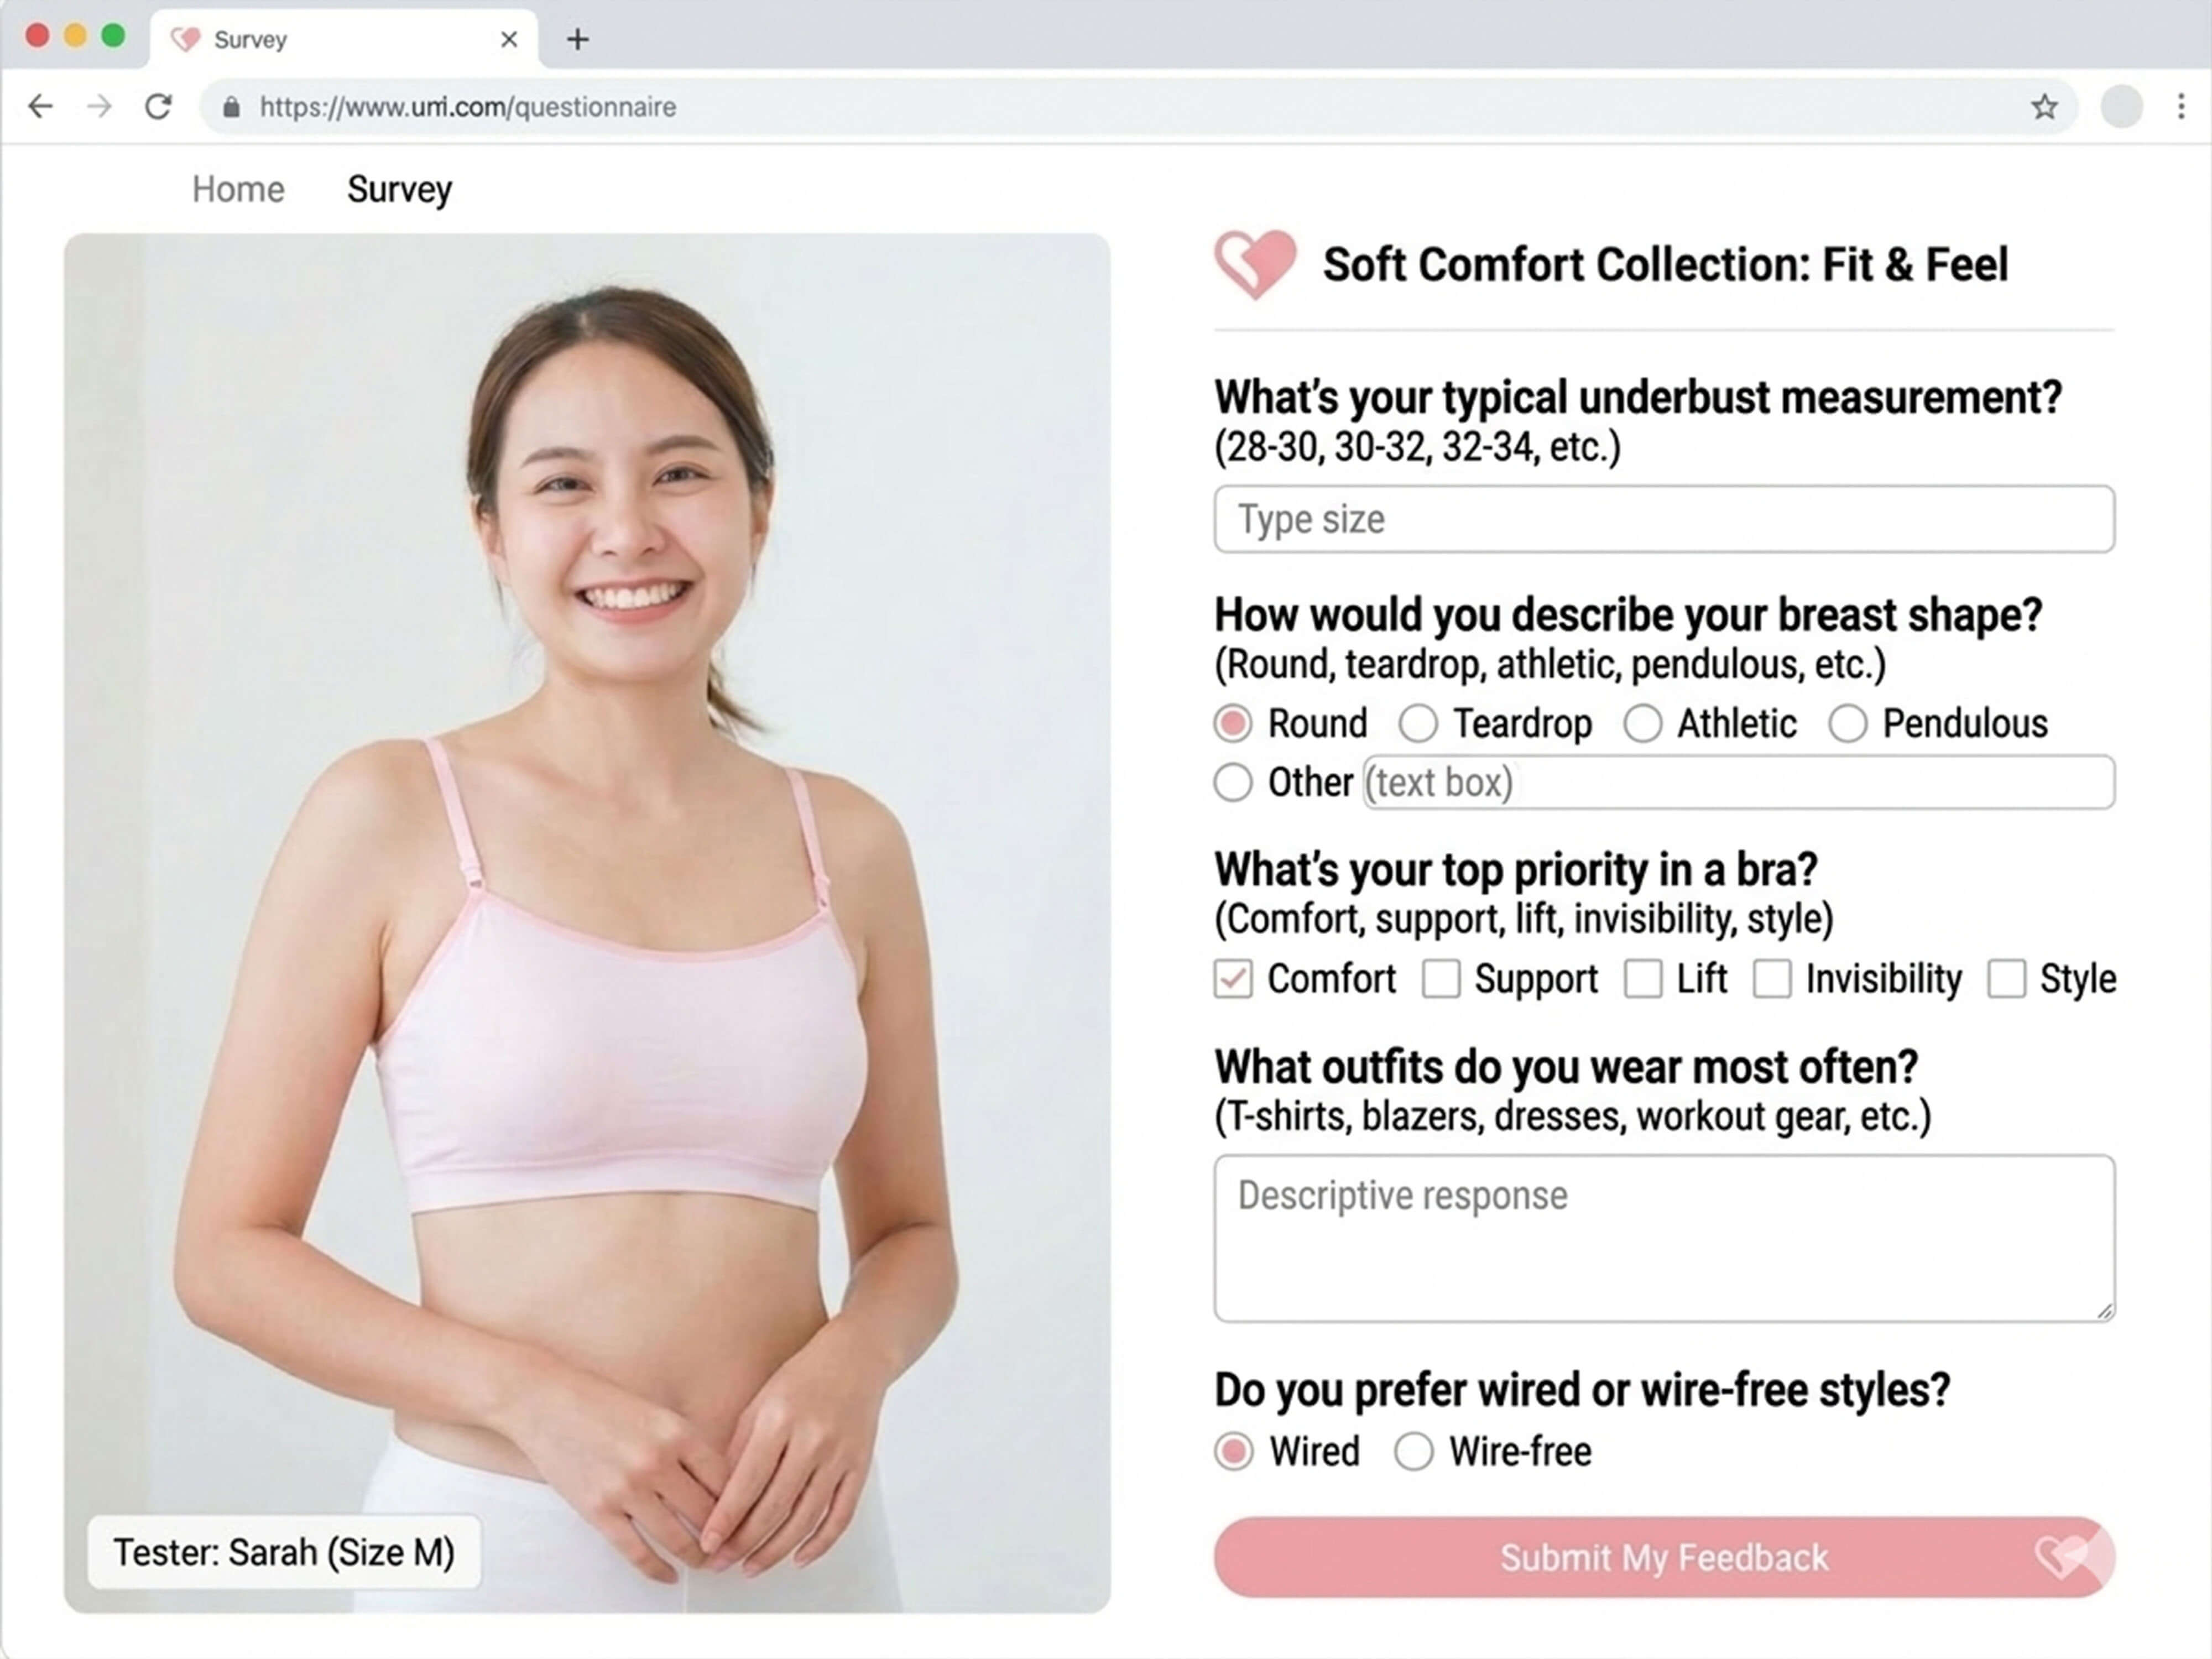
Task: Click the underbust Type size field
Action: click(x=1663, y=519)
